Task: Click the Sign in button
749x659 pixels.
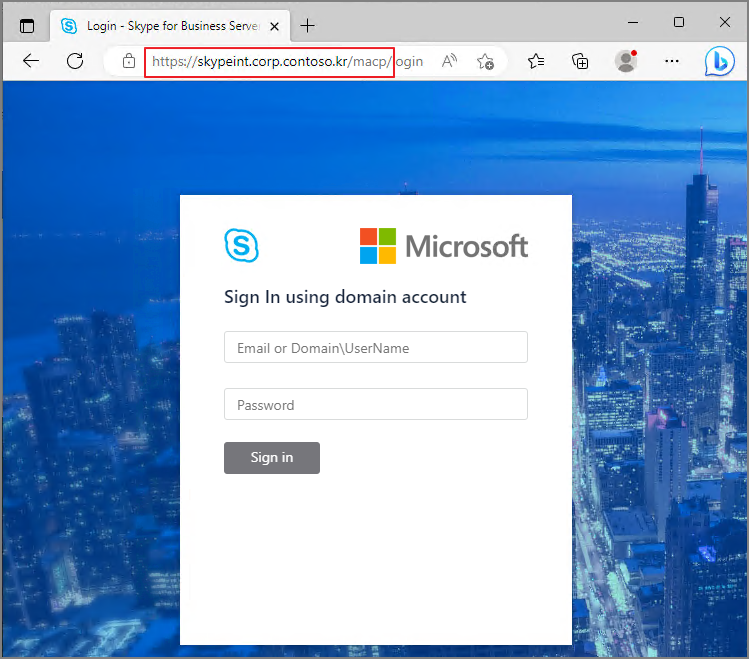Action: click(272, 457)
